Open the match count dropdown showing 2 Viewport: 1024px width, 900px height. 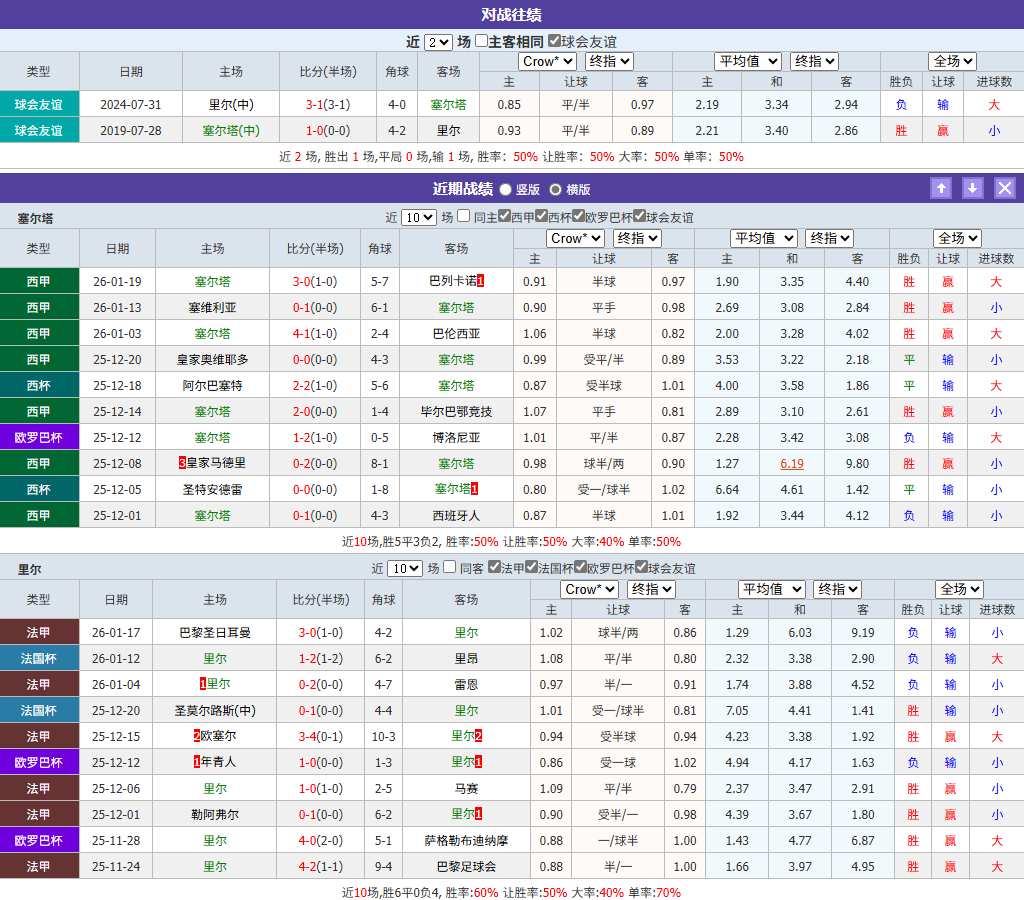pyautogui.click(x=438, y=41)
